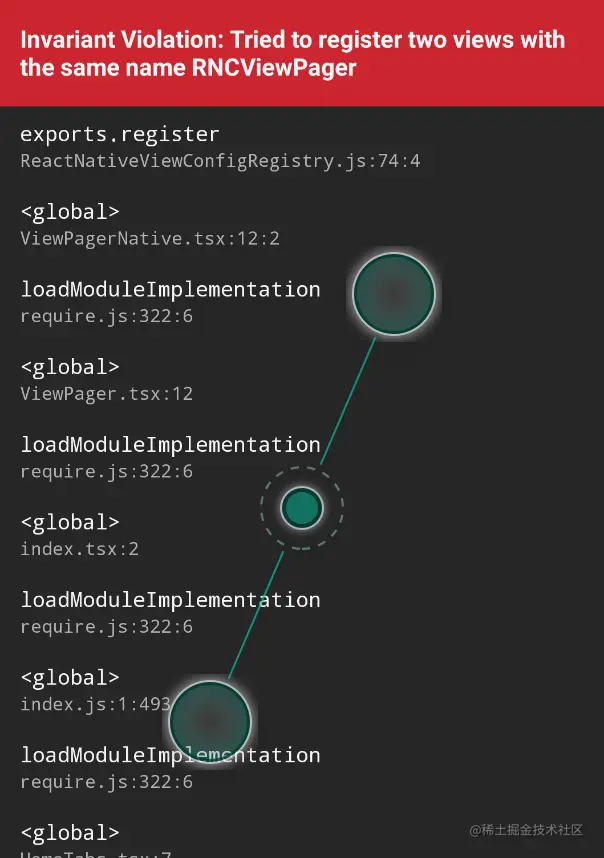Click the <global> label above index.js:1:493
The width and height of the screenshot is (604, 858).
[x=70, y=677]
